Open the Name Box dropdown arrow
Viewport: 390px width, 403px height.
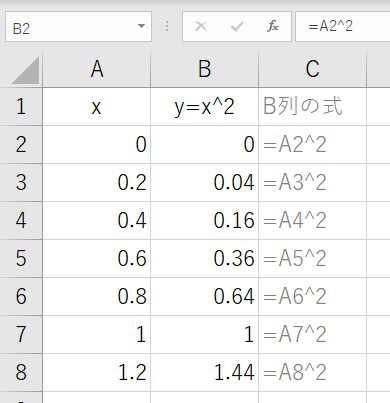(x=141, y=26)
